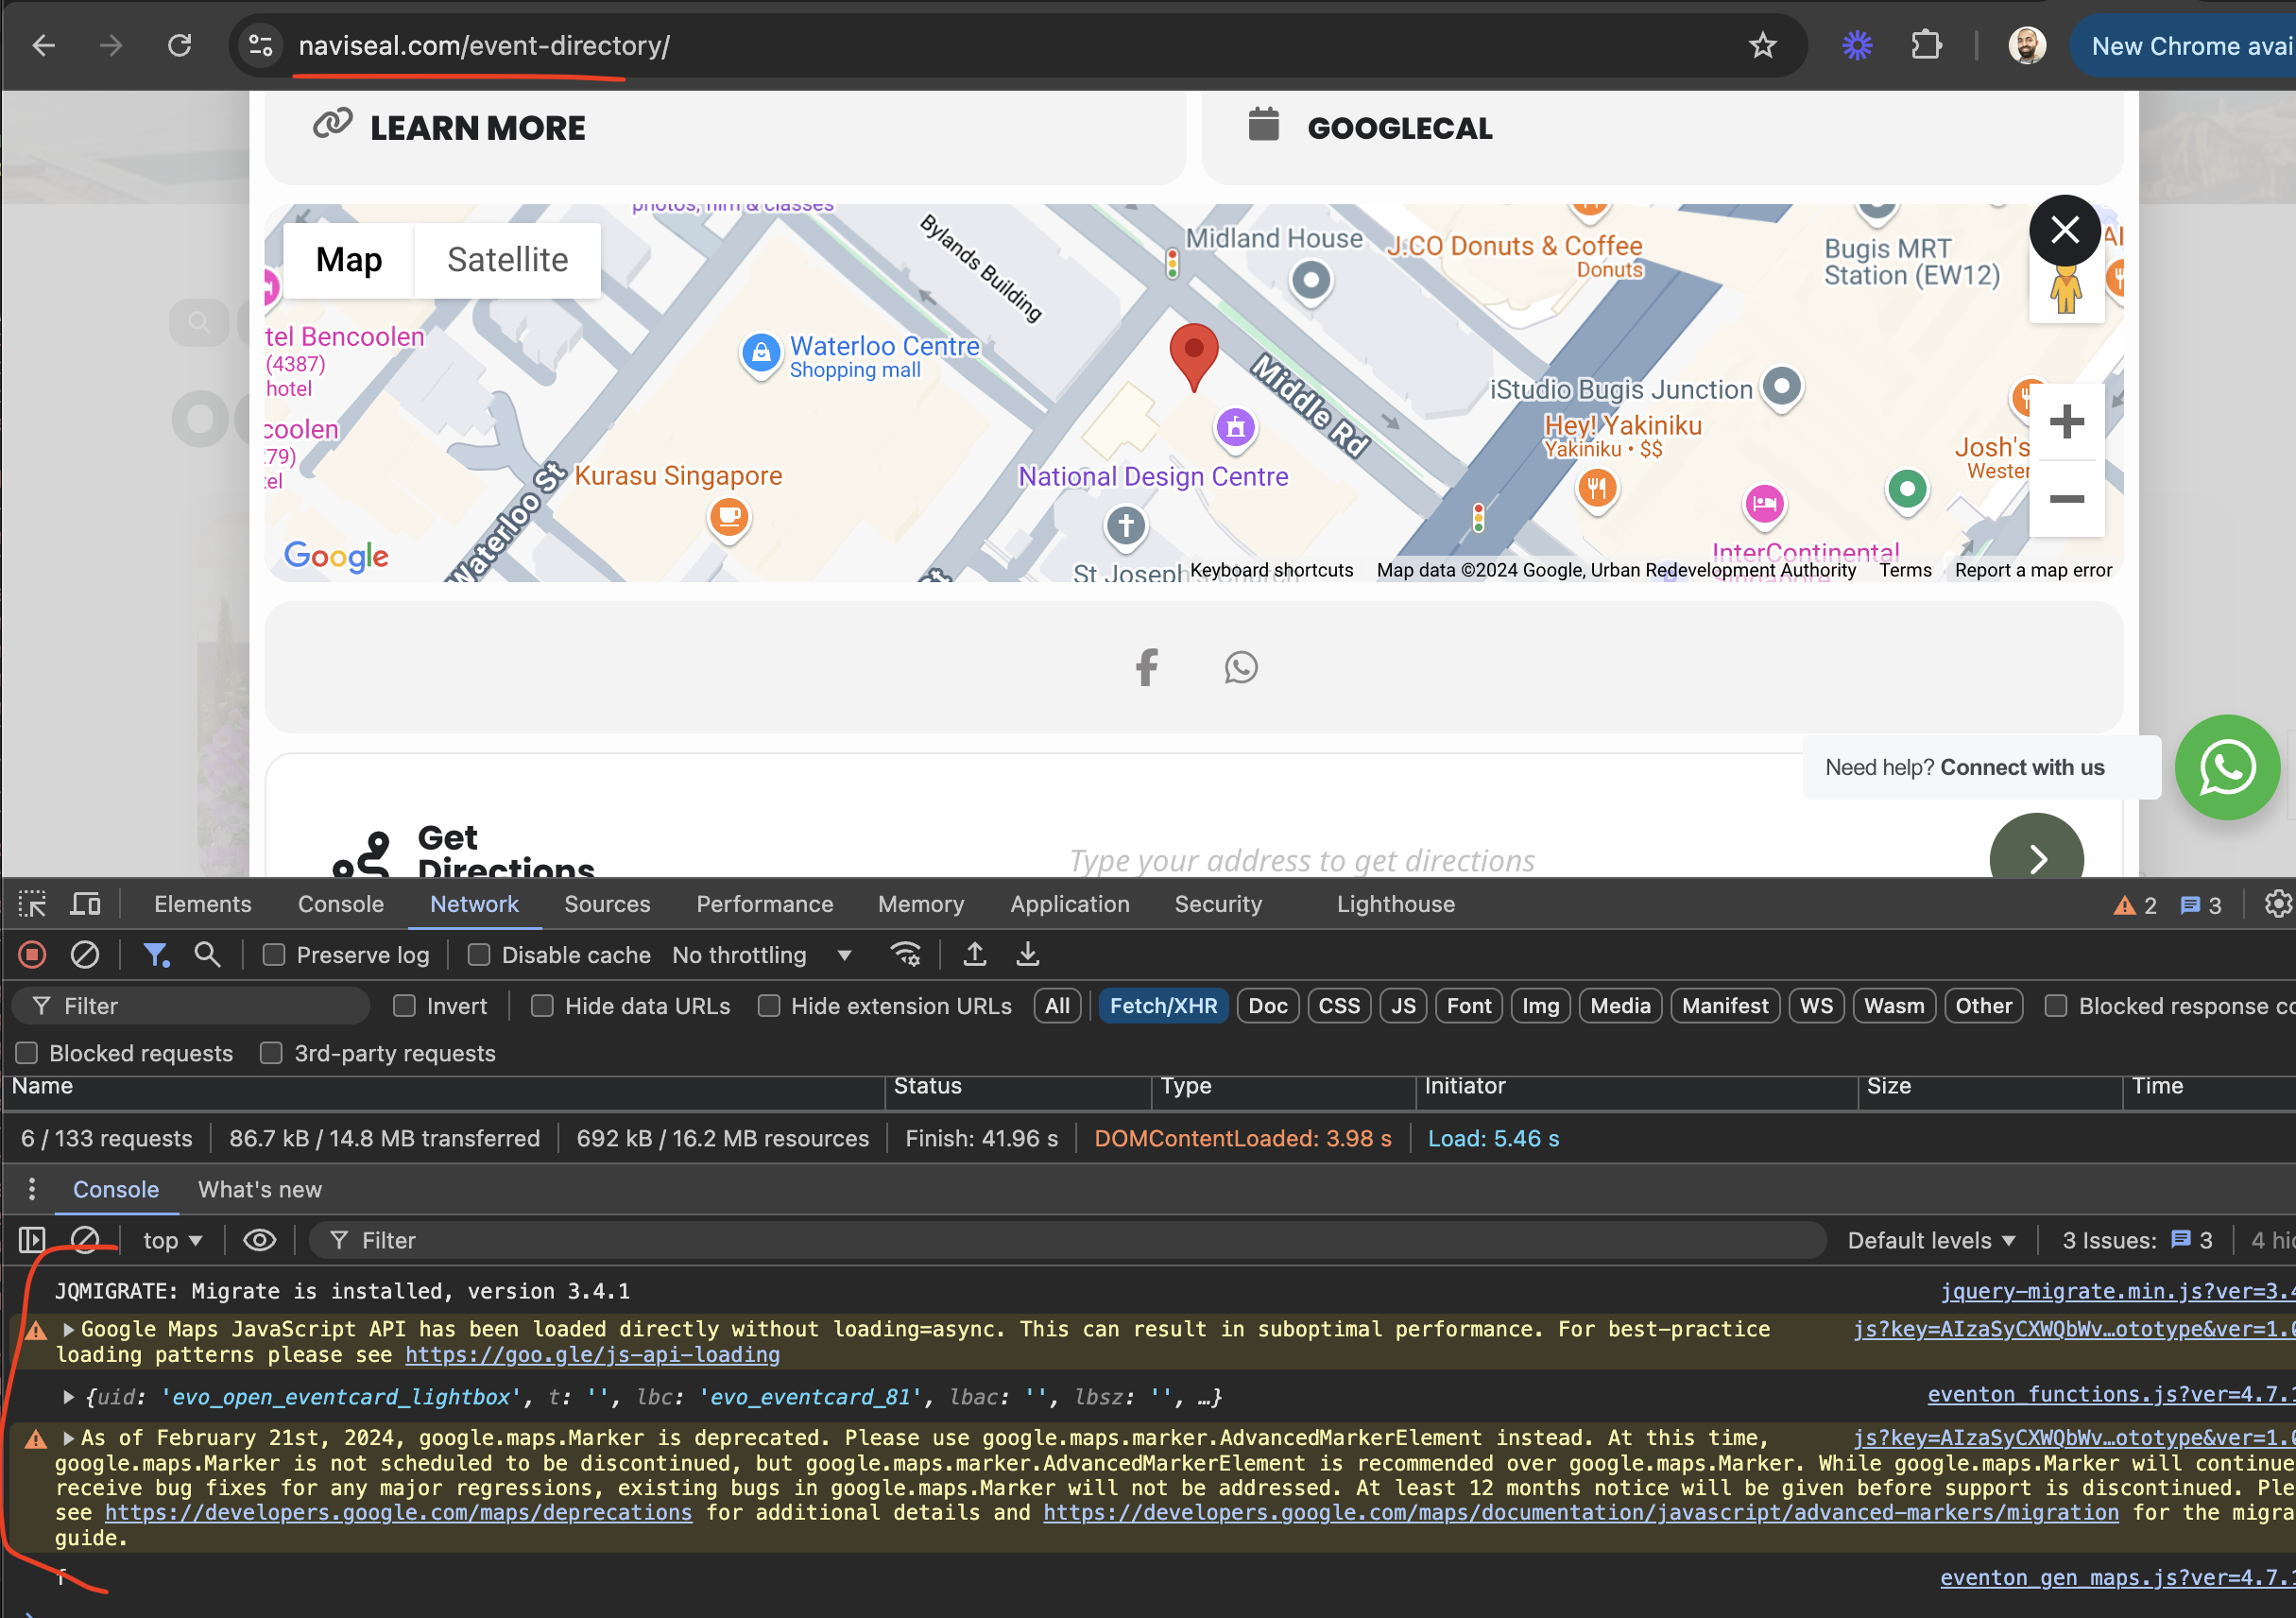This screenshot has height=1618, width=2296.
Task: Export HAR file with download icon
Action: click(x=1027, y=956)
